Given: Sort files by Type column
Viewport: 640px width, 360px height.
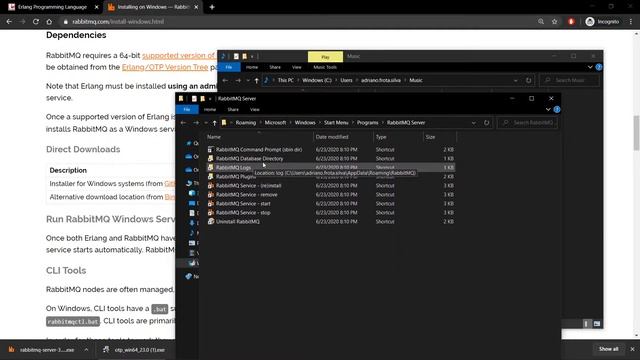Looking at the screenshot, I should coord(398,137).
